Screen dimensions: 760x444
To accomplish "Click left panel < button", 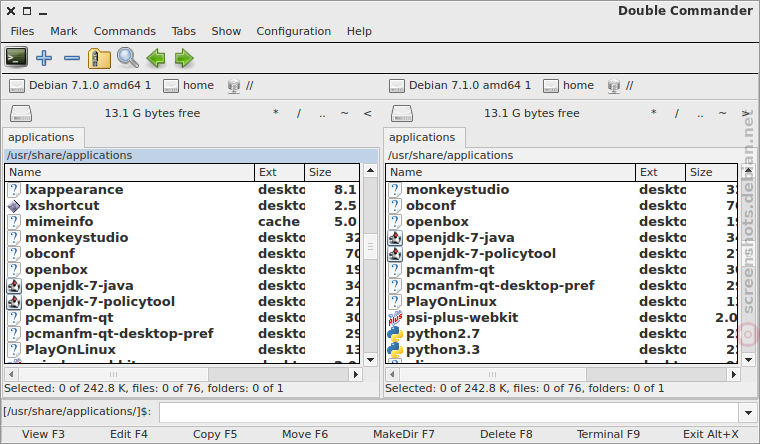I will click(367, 113).
